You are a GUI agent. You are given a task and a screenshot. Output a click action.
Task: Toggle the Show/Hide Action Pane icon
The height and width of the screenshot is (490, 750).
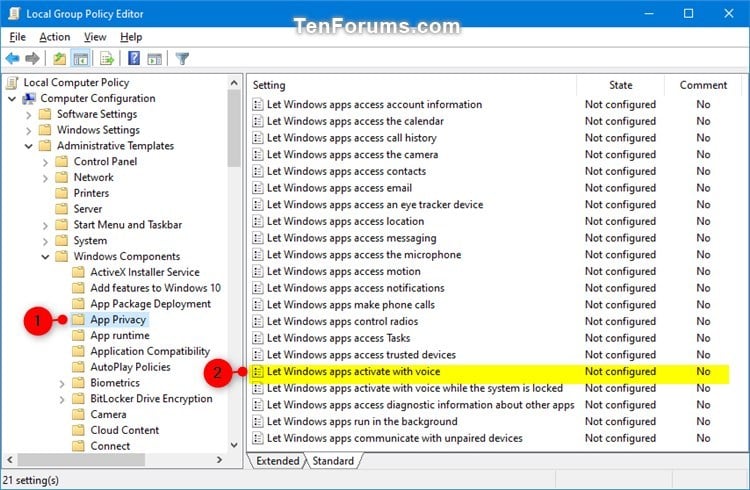click(154, 59)
